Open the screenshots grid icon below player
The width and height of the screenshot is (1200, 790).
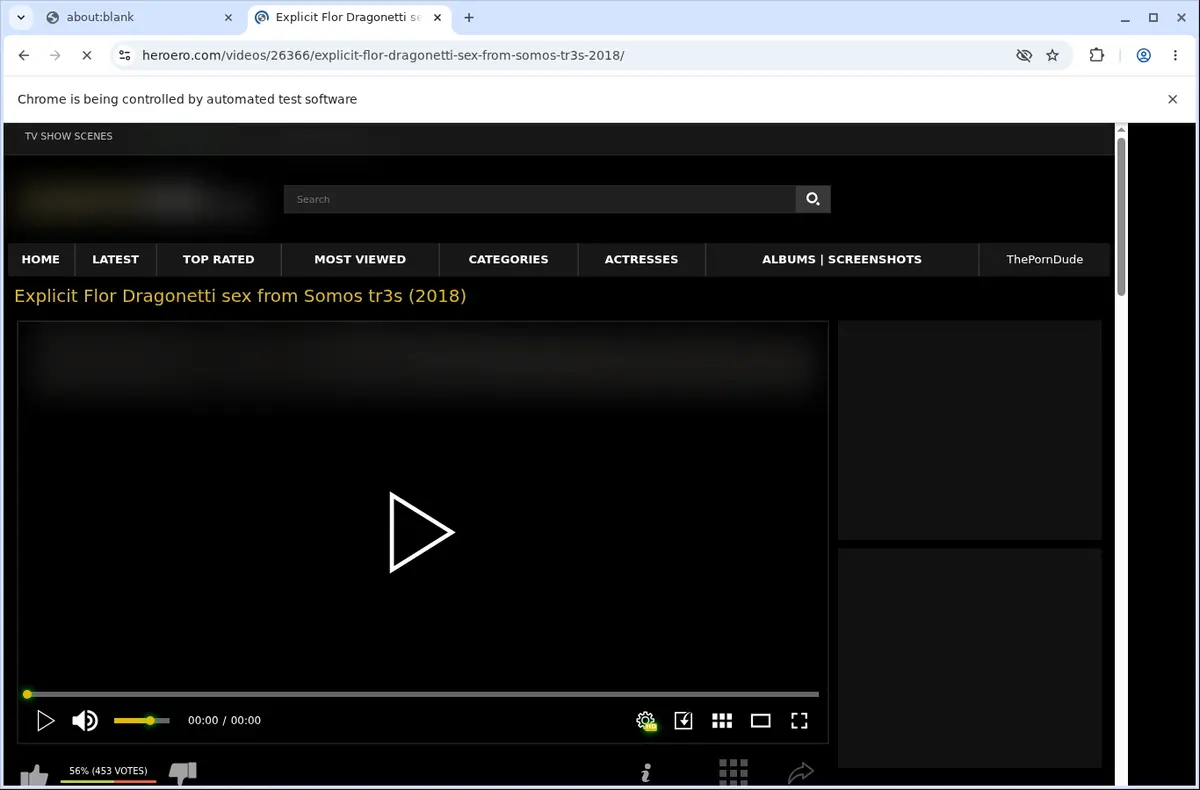(x=733, y=773)
